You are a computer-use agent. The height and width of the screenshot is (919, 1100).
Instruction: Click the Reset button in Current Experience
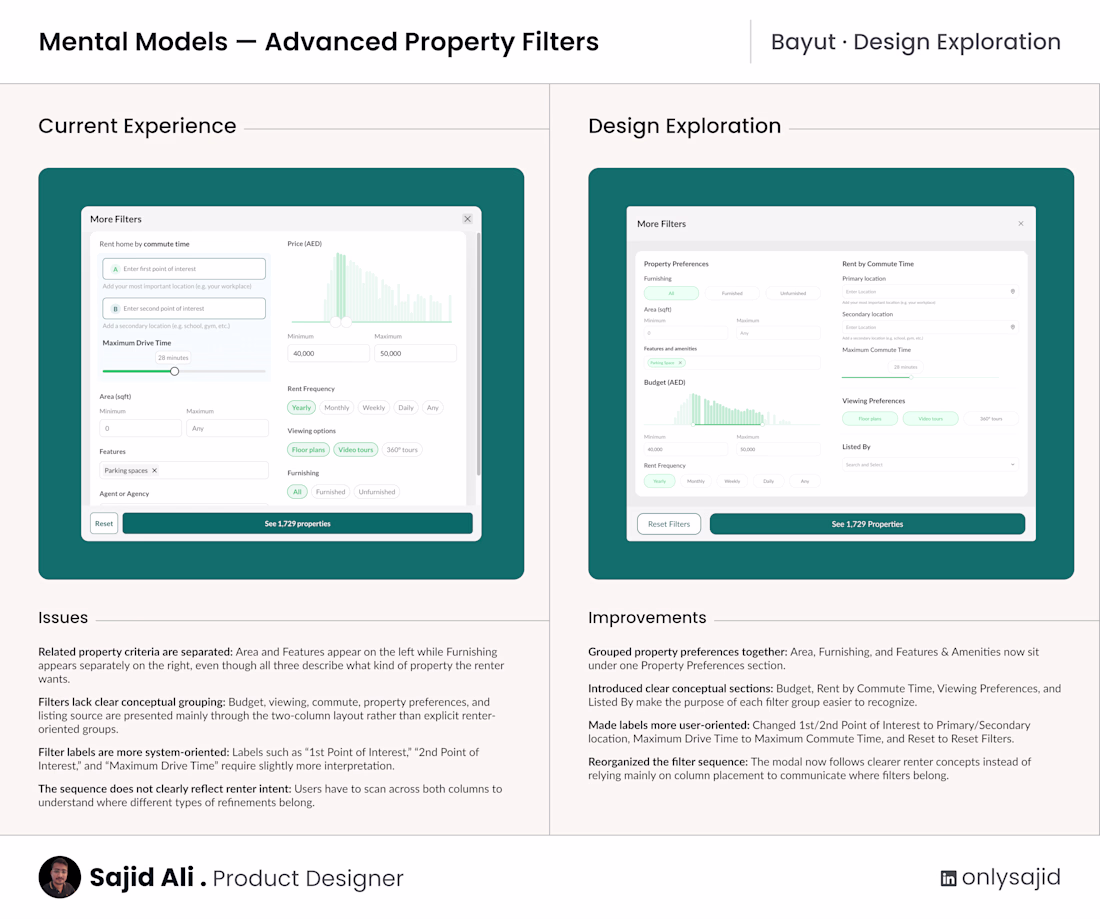(x=104, y=523)
